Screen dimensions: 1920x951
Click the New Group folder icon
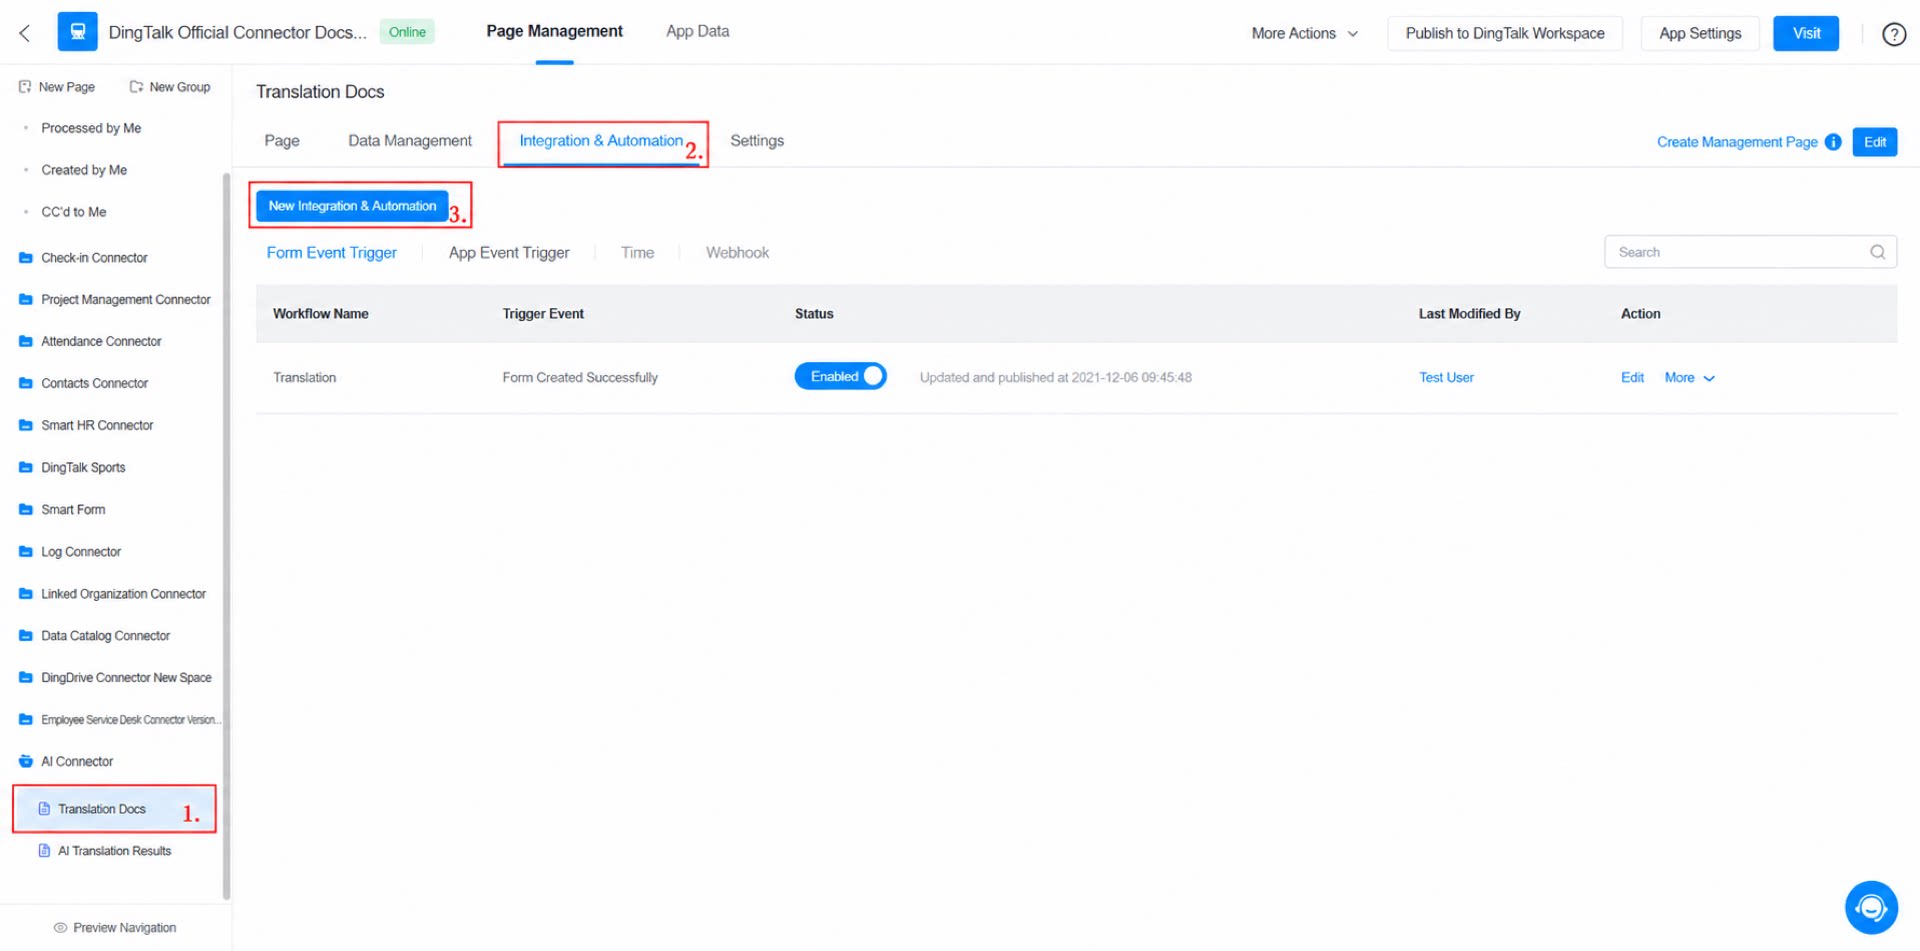(x=136, y=87)
